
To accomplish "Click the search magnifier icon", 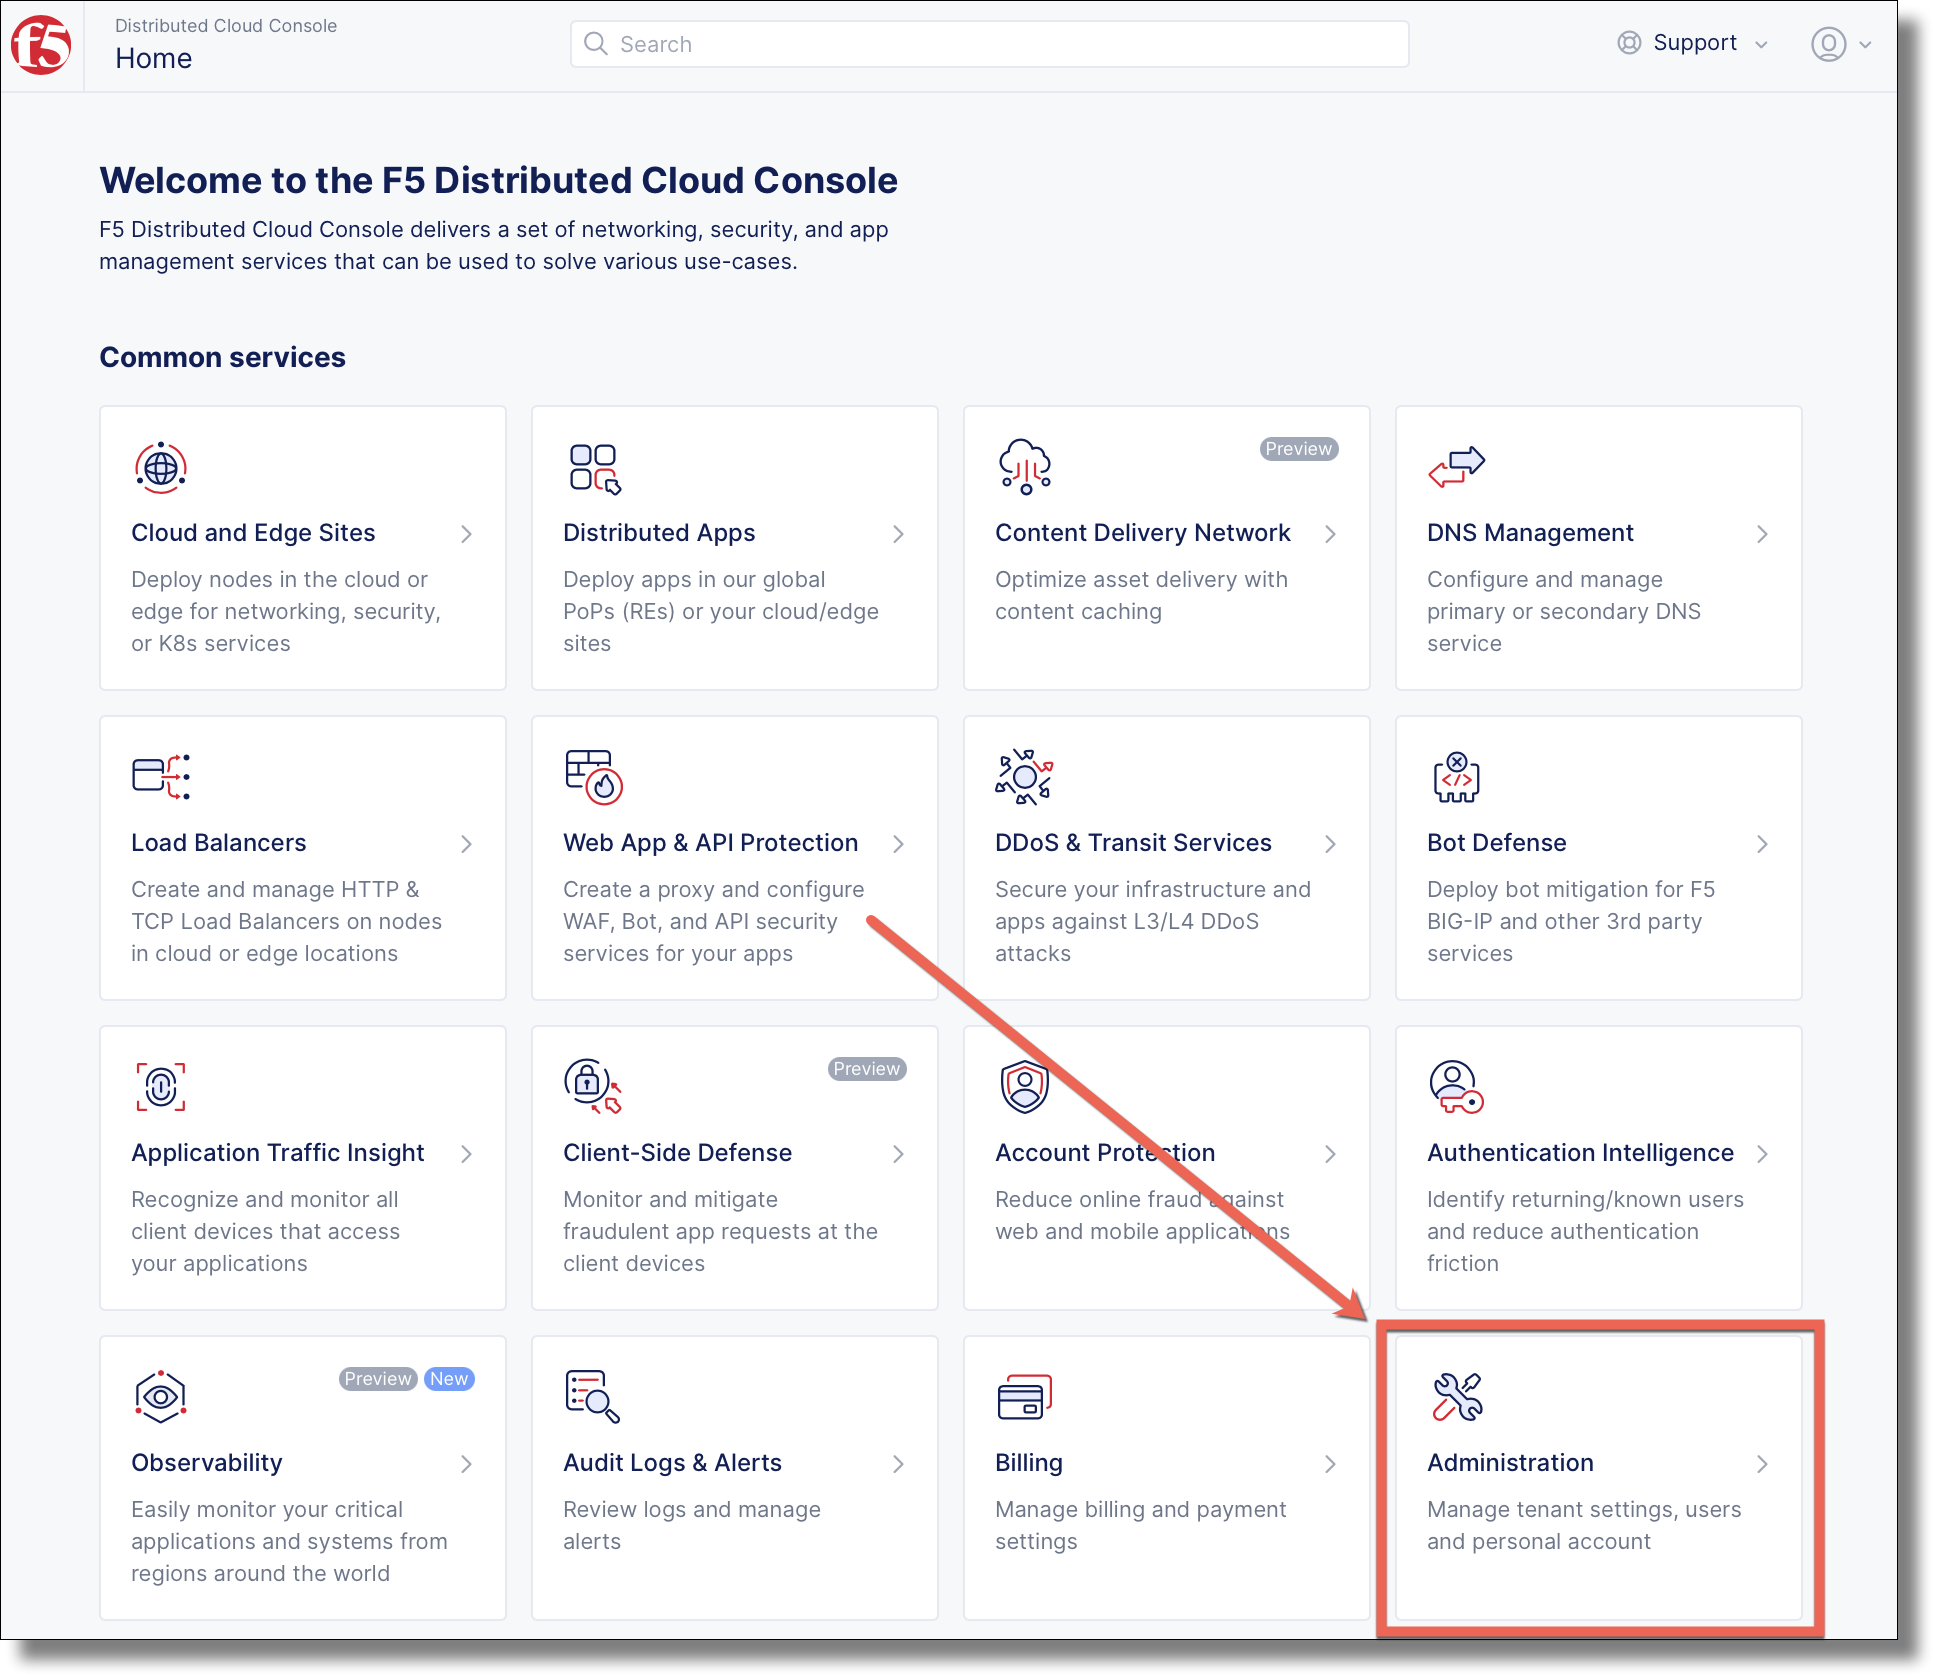I will point(596,44).
